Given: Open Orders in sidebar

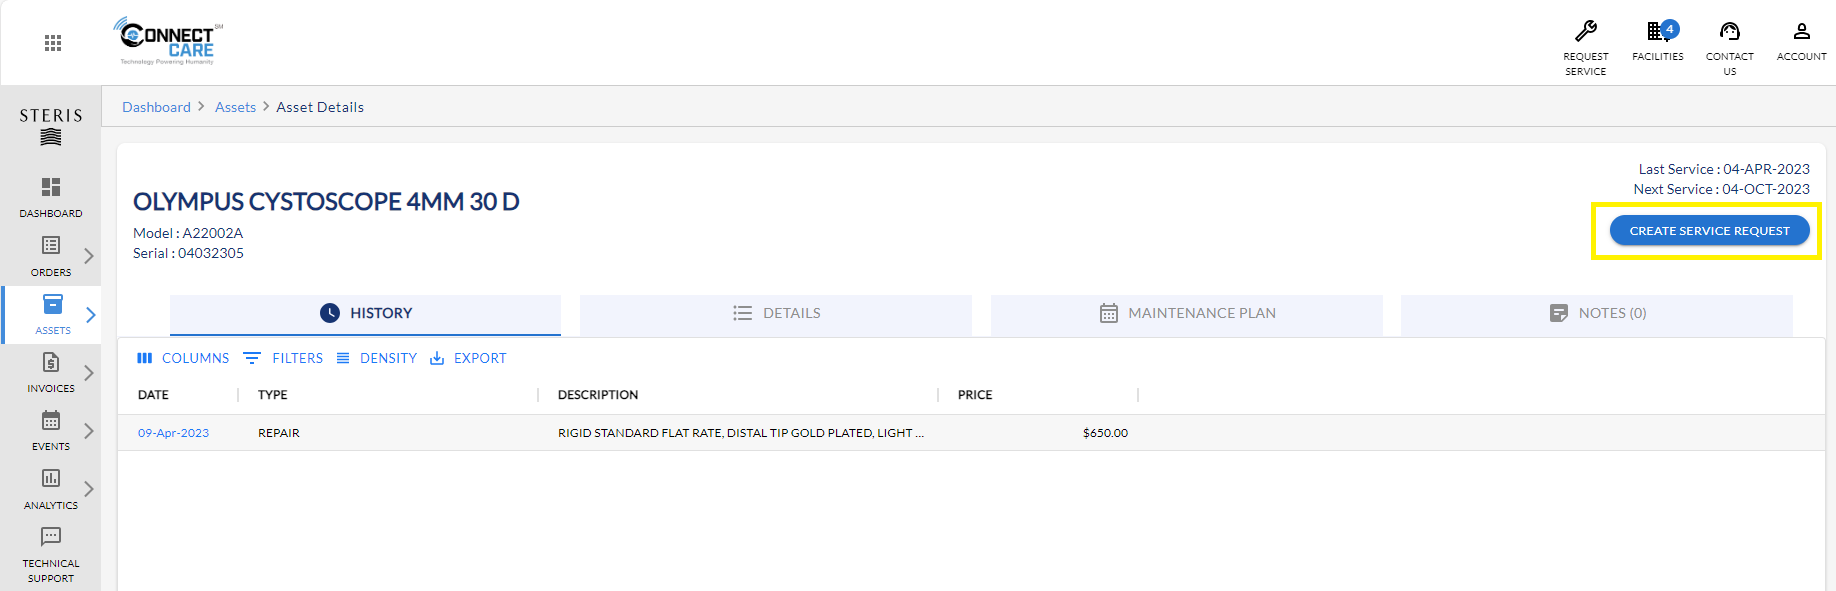Looking at the screenshot, I should [x=51, y=256].
